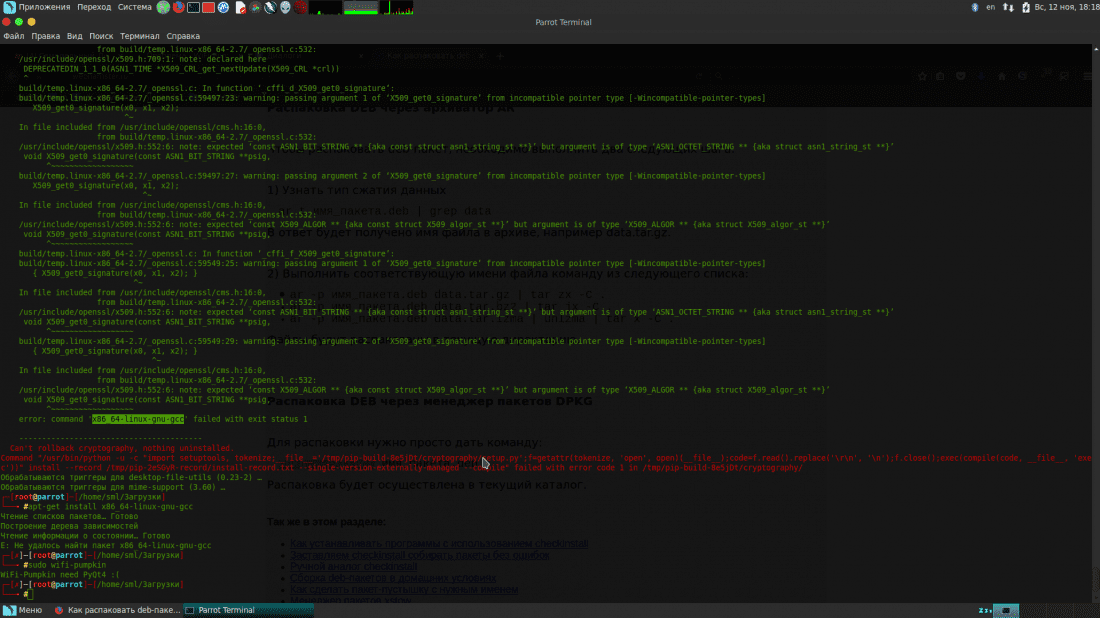Click the line apt-get install x86_64-linux-gnu-gcc

pyautogui.click(x=110, y=506)
